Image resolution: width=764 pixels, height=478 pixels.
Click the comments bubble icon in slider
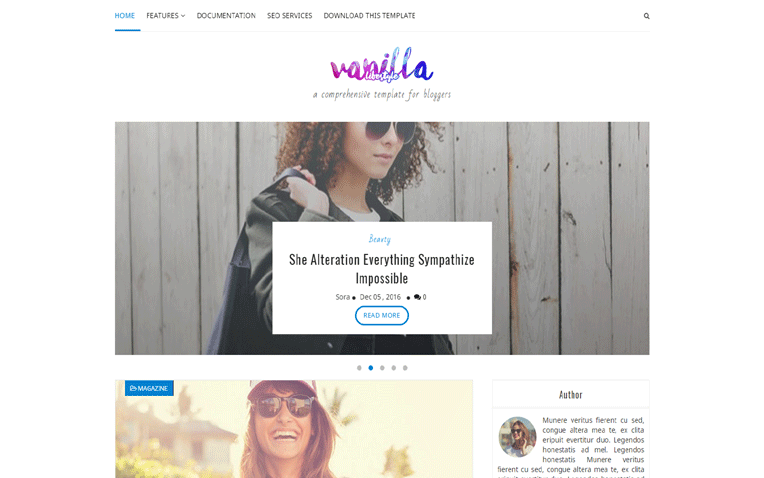(417, 297)
